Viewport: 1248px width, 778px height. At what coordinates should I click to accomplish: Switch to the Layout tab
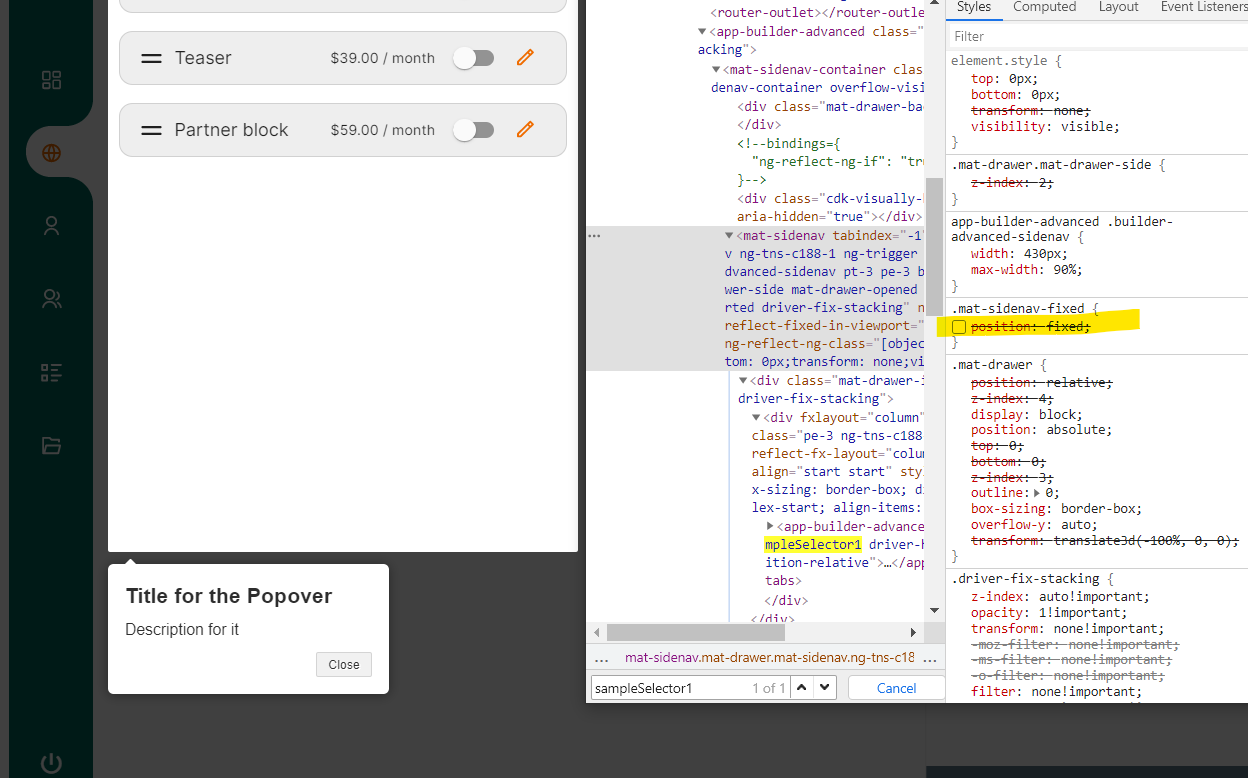[1118, 8]
